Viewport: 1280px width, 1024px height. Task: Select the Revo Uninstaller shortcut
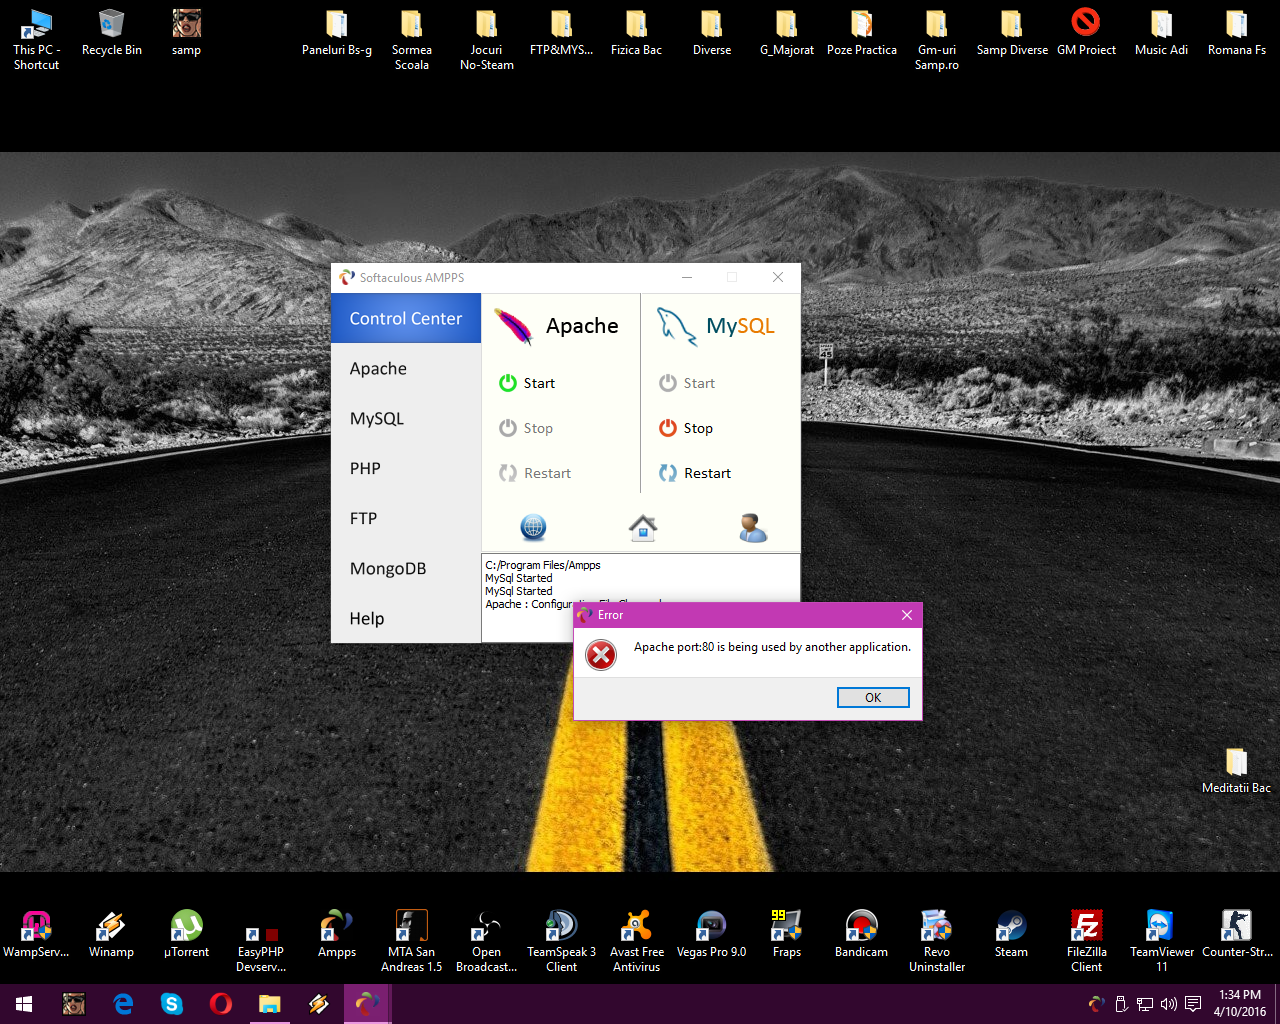click(x=937, y=942)
